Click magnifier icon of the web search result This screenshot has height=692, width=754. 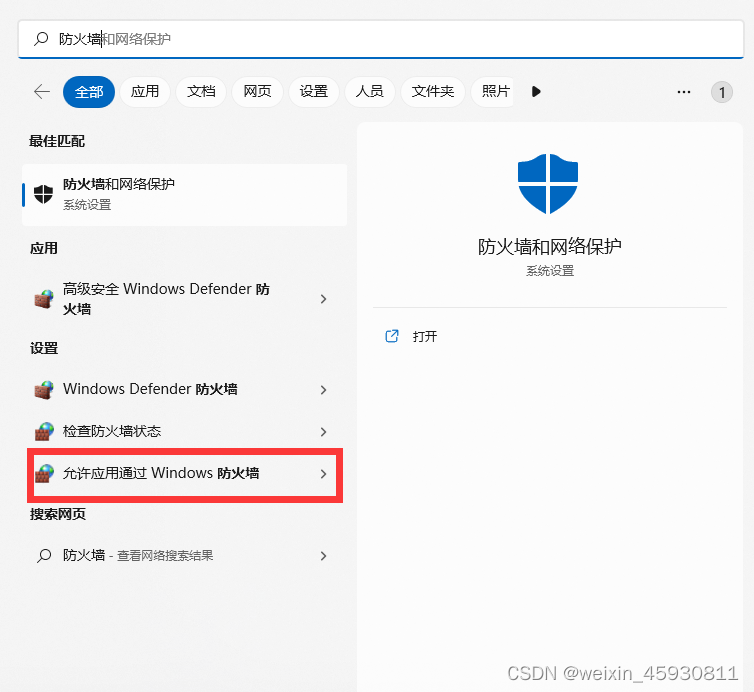coord(44,556)
